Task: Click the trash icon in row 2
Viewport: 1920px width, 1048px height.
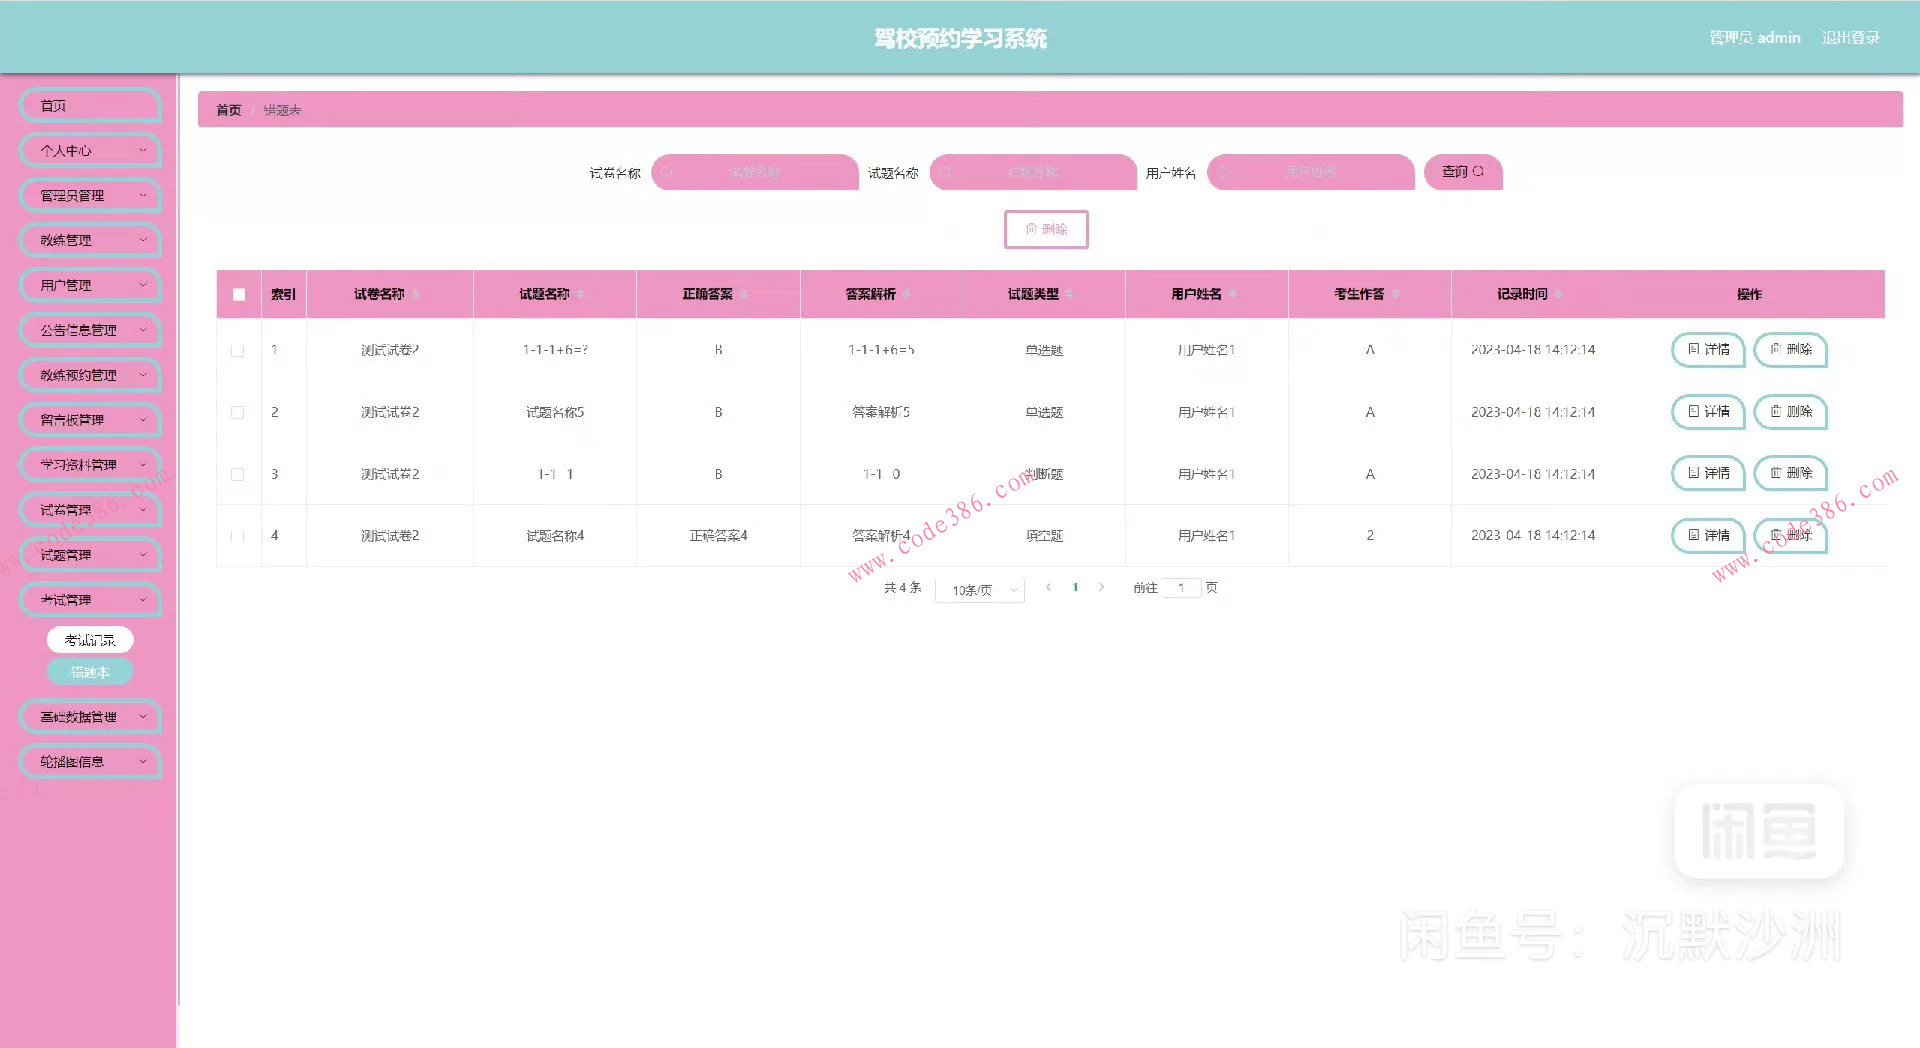Action: click(1775, 411)
